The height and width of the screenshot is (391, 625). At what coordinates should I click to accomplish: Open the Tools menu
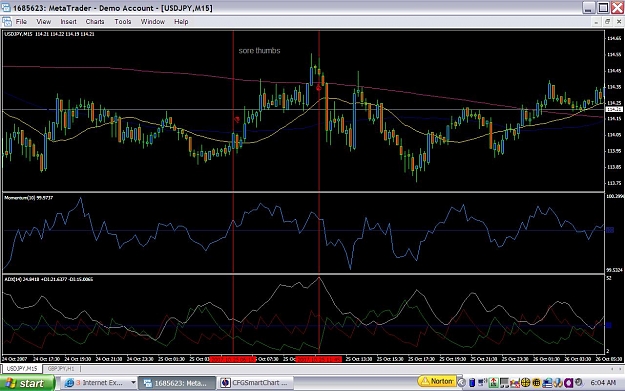tap(123, 22)
